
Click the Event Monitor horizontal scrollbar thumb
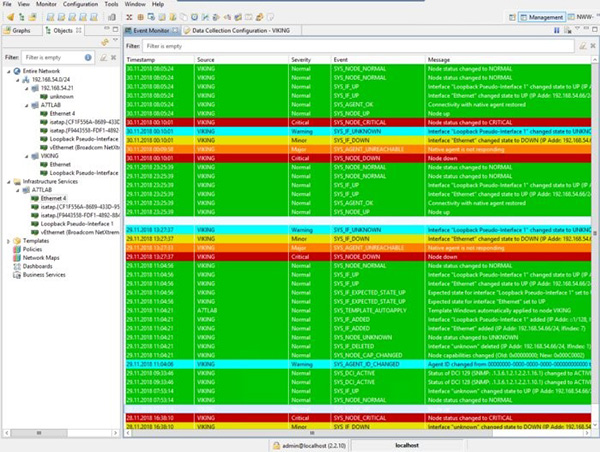pyautogui.click(x=312, y=433)
